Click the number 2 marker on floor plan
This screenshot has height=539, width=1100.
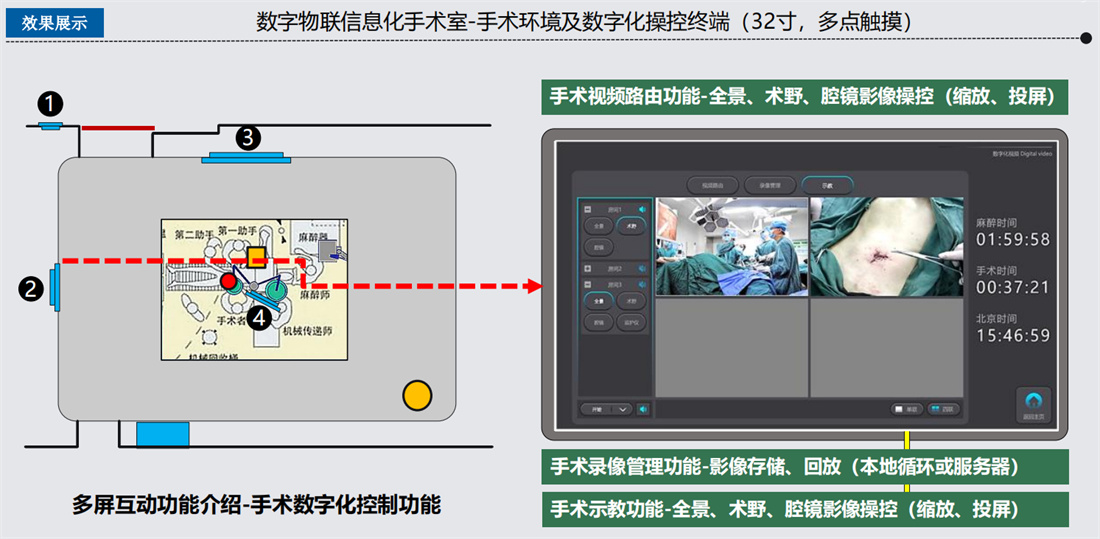click(31, 288)
